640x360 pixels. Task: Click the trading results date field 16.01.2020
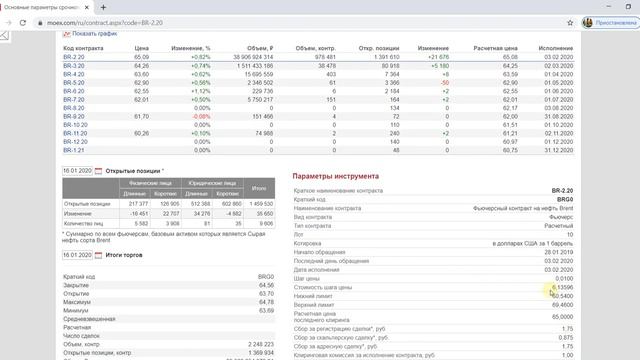(77, 255)
